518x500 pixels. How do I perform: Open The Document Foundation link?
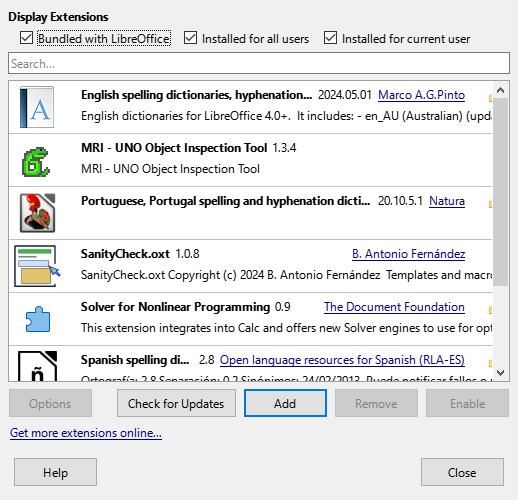(394, 307)
